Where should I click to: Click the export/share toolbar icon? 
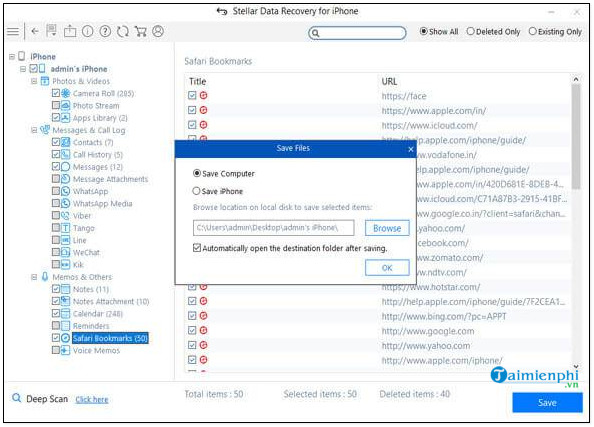tap(70, 31)
